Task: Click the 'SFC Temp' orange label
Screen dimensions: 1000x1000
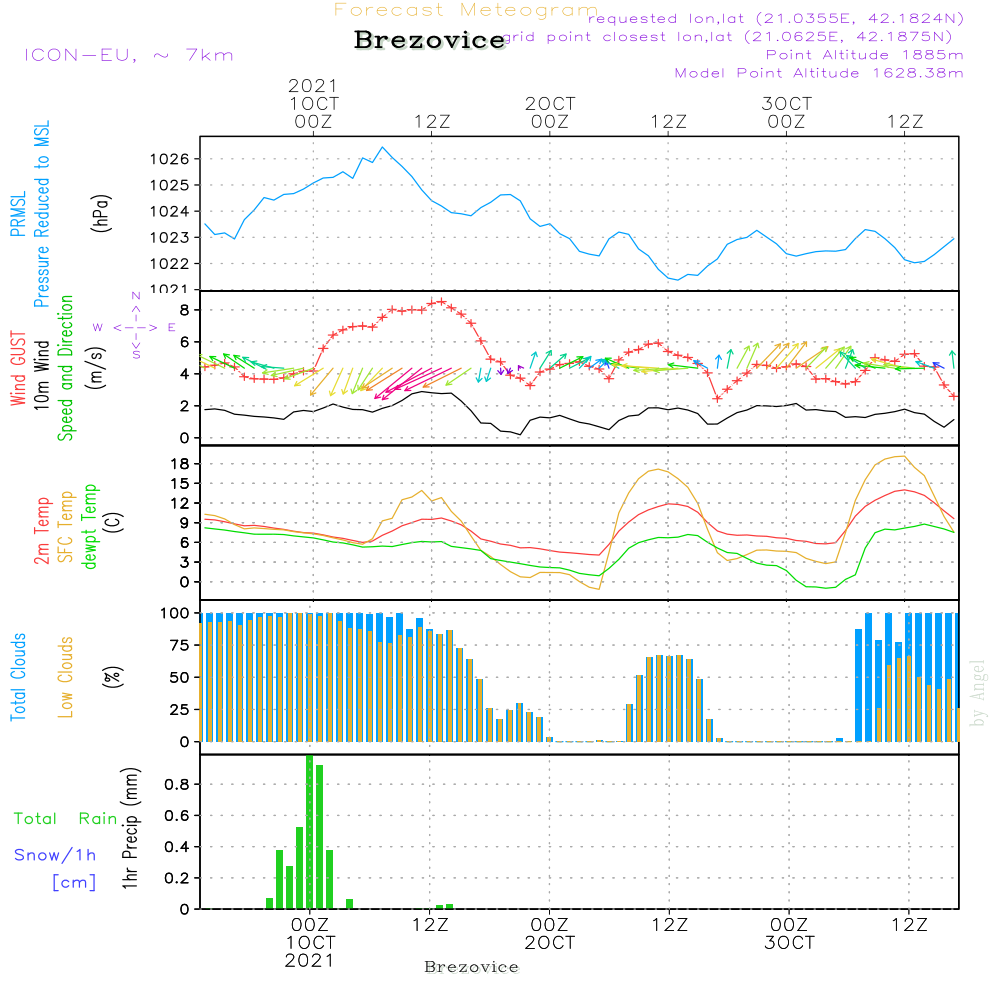Action: pos(66,527)
